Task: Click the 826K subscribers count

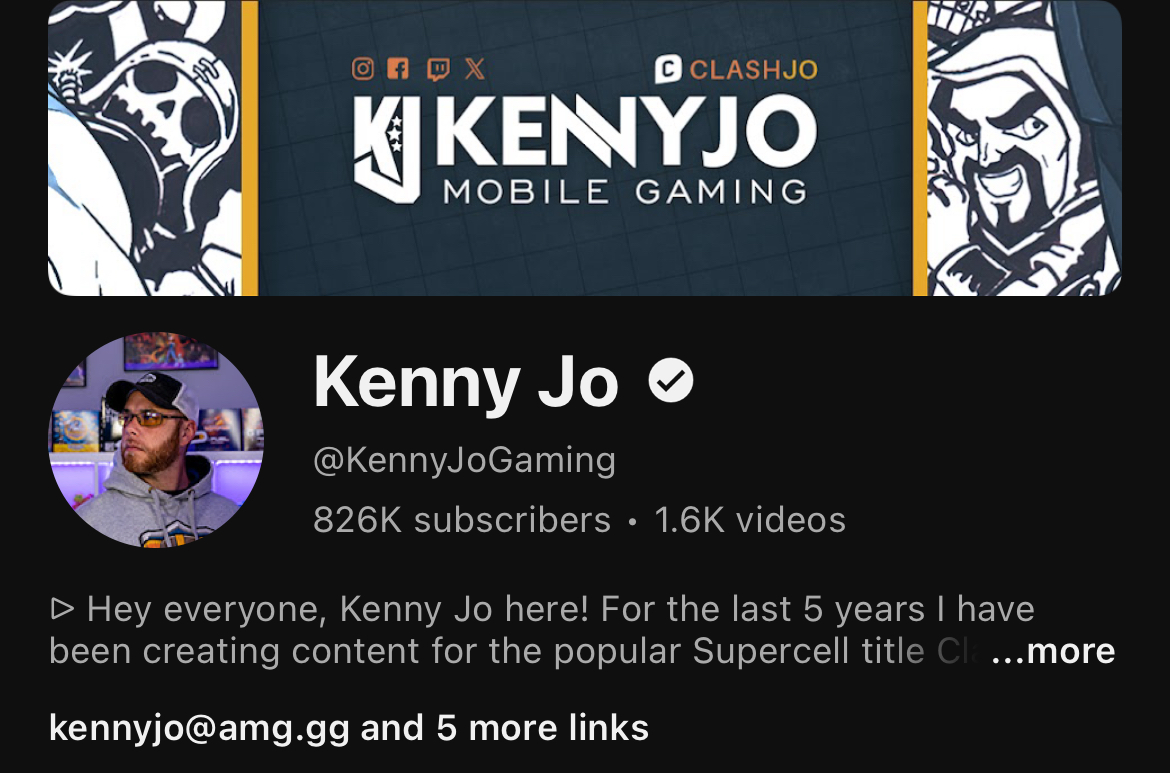Action: click(x=462, y=519)
